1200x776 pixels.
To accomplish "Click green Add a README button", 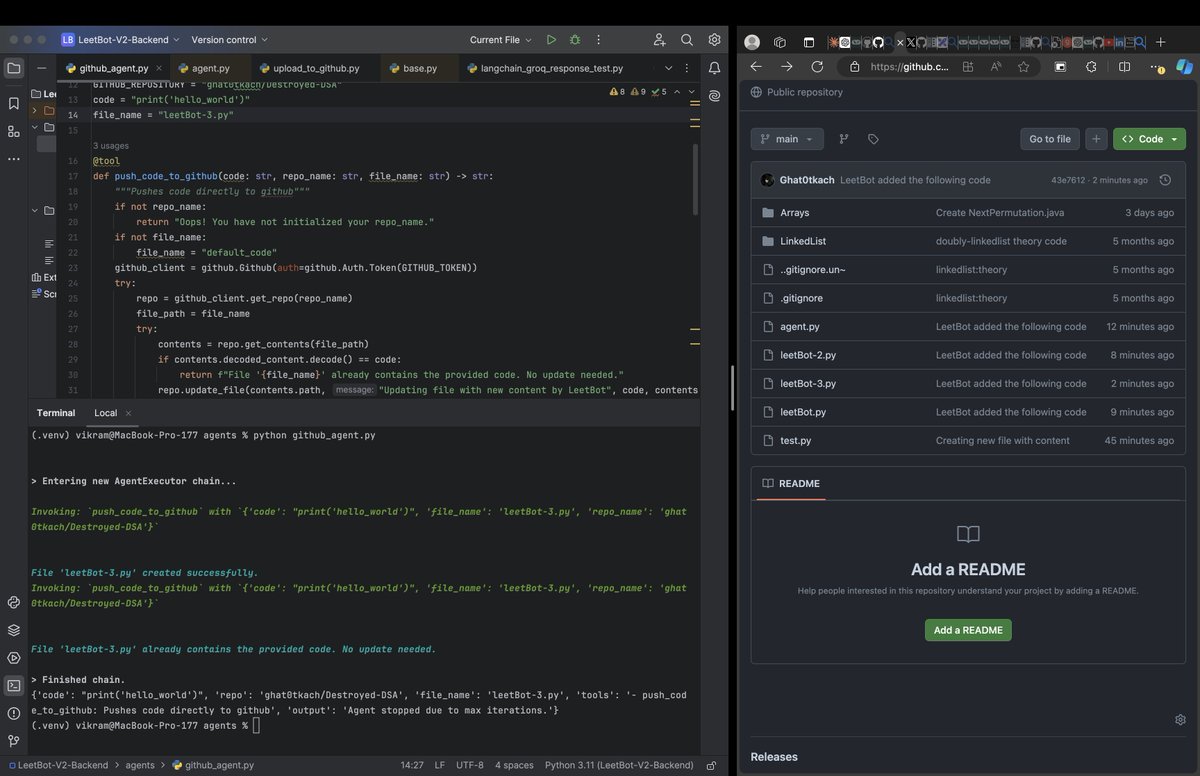I will [x=968, y=630].
